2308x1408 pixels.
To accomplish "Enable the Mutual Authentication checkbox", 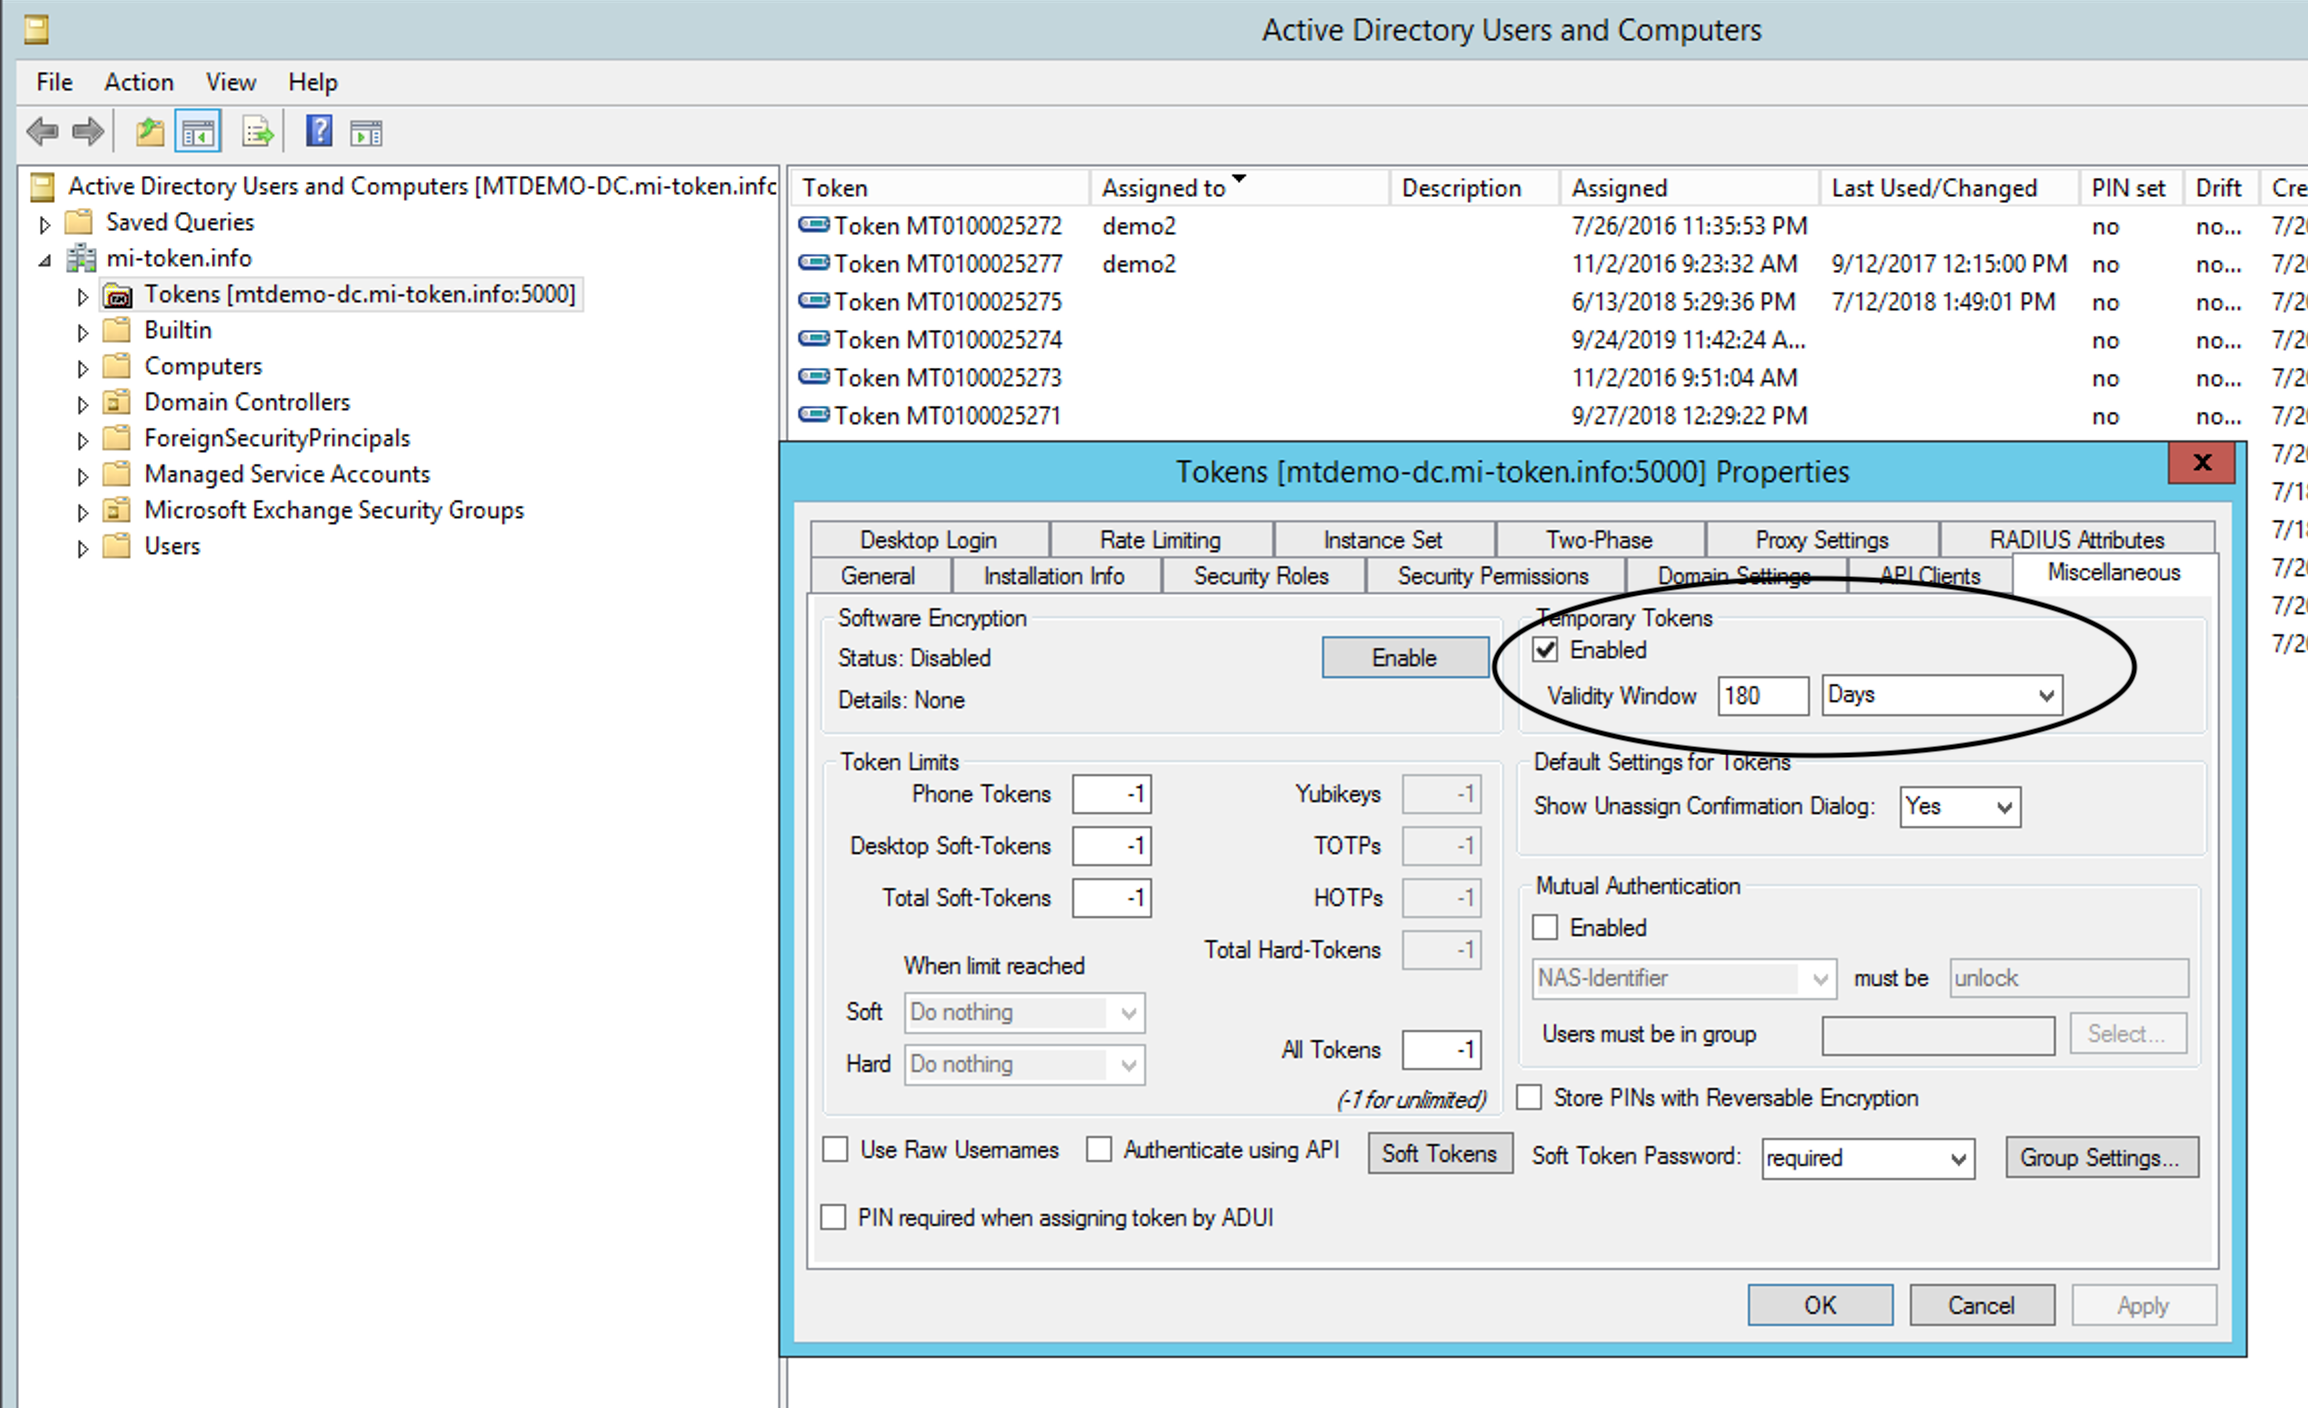I will point(1546,928).
